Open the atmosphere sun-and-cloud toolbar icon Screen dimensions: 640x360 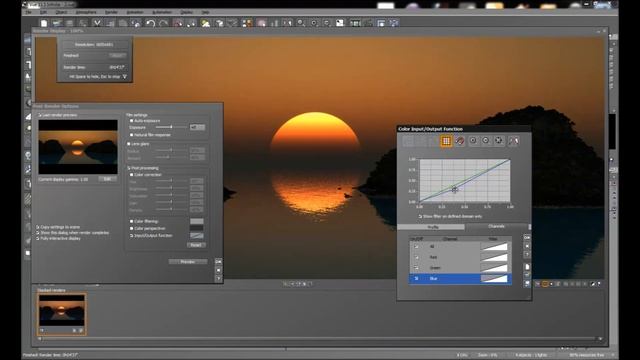(x=205, y=23)
